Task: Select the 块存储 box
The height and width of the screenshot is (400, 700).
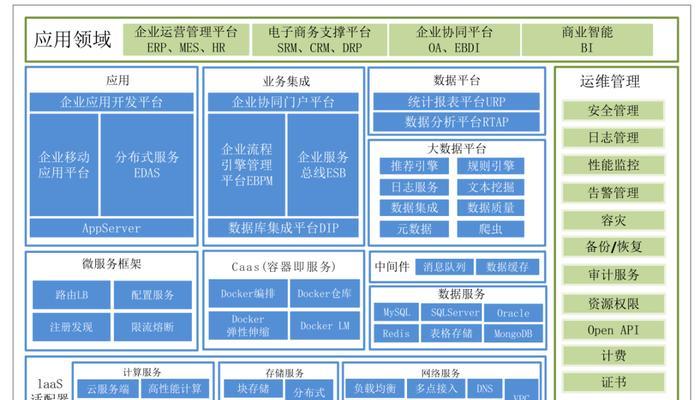Action: tap(253, 389)
